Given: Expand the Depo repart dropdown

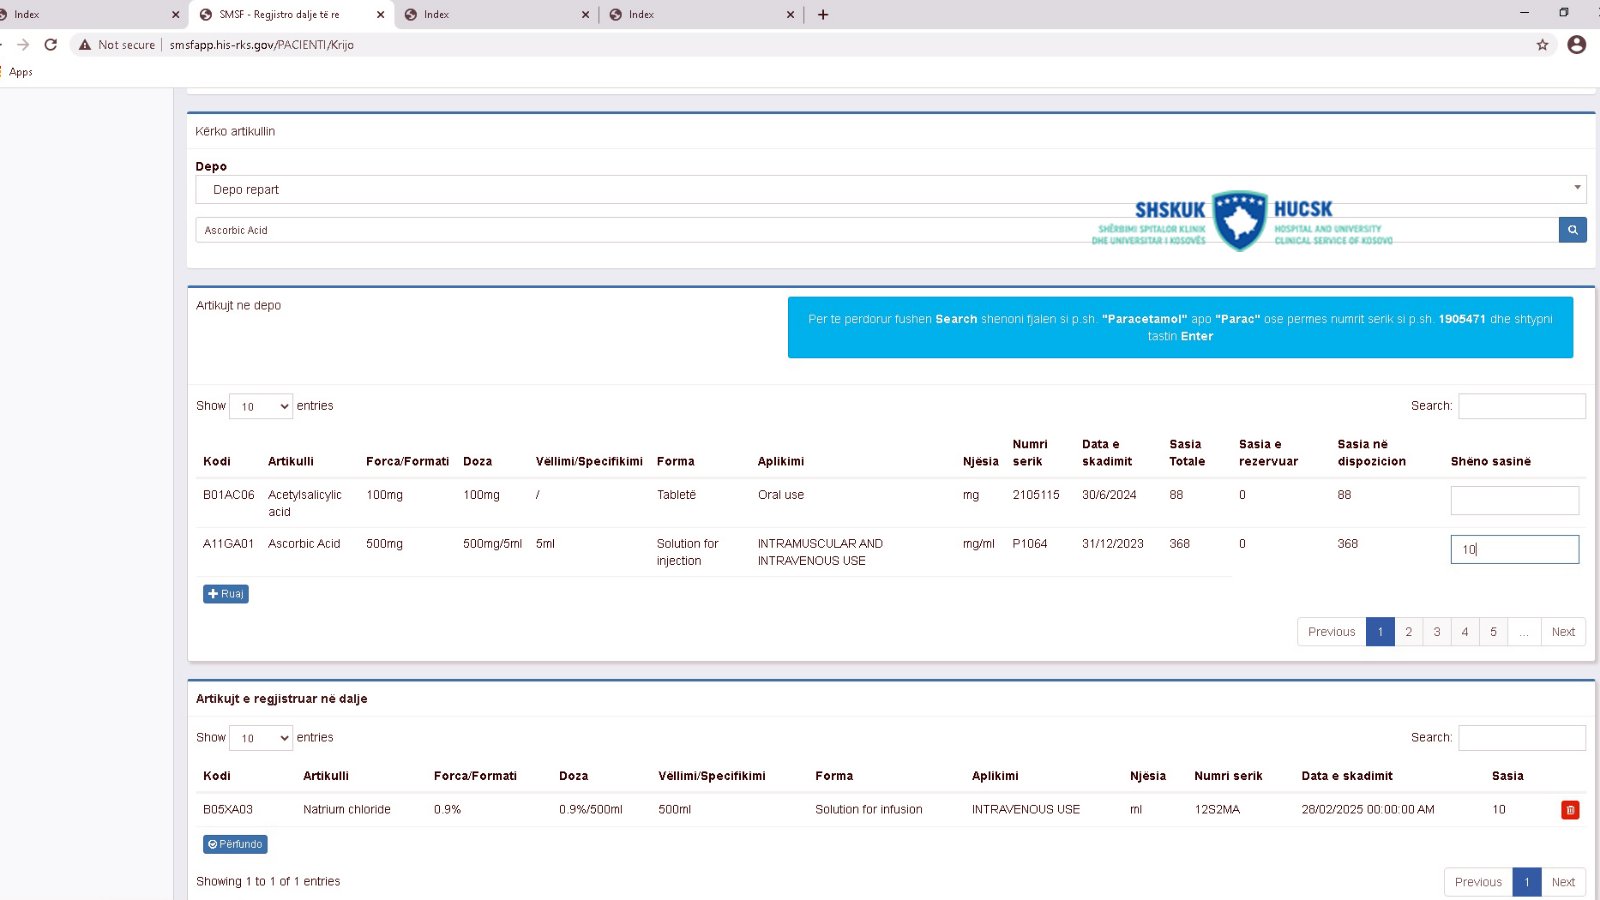Looking at the screenshot, I should click(x=890, y=189).
